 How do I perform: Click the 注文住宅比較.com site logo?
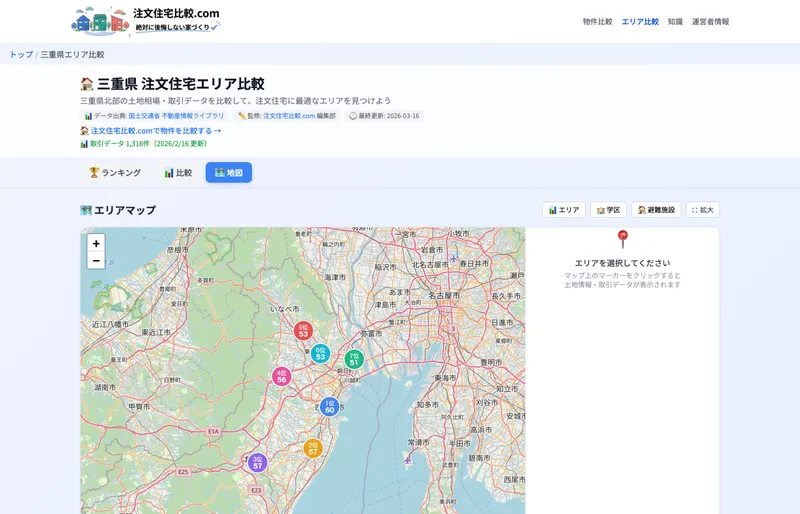pos(146,21)
